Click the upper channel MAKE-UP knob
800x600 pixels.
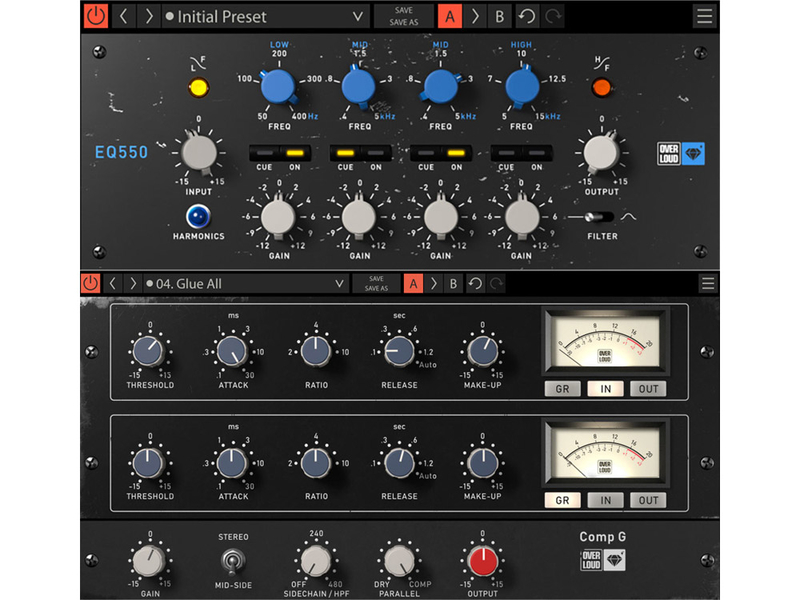point(483,351)
